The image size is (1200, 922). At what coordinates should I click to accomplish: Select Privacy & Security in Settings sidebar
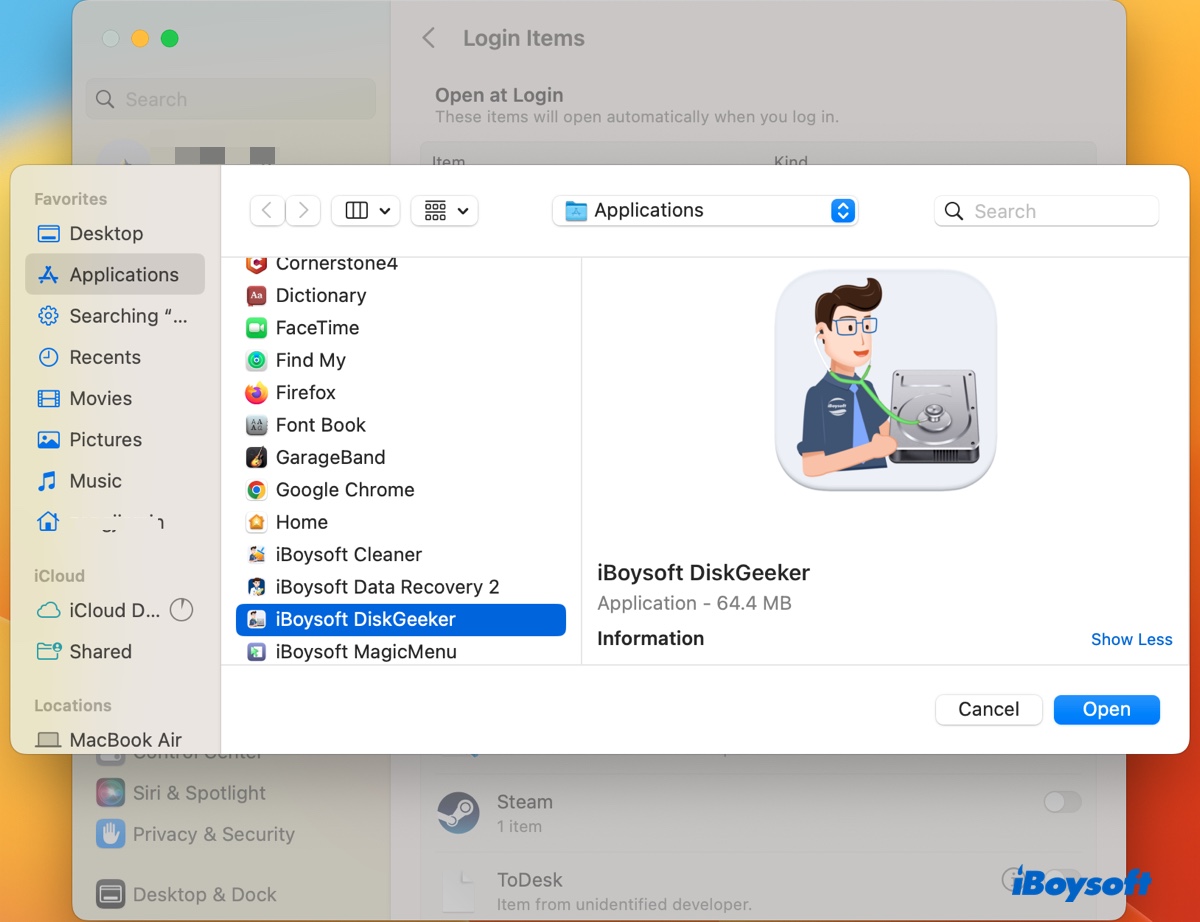(213, 835)
